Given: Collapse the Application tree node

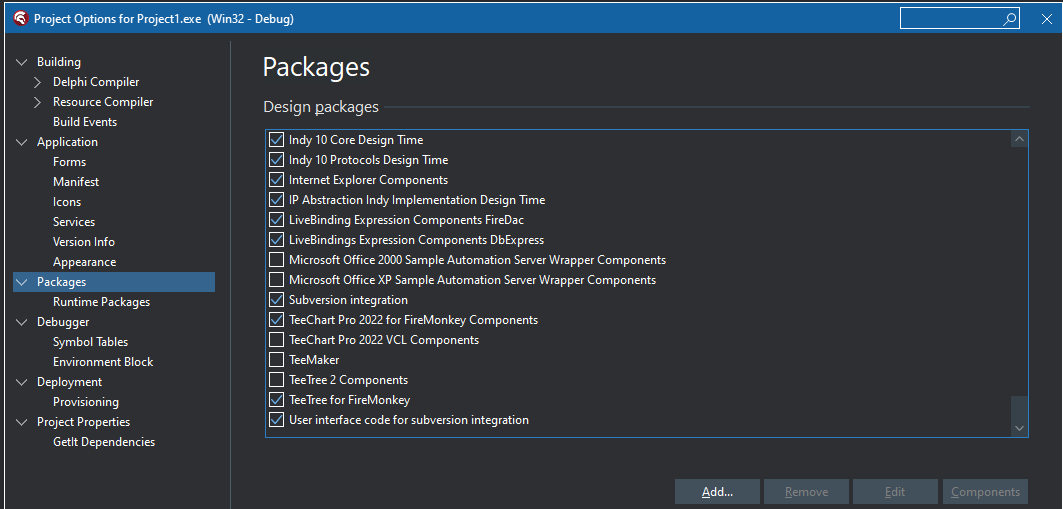Looking at the screenshot, I should [x=21, y=142].
